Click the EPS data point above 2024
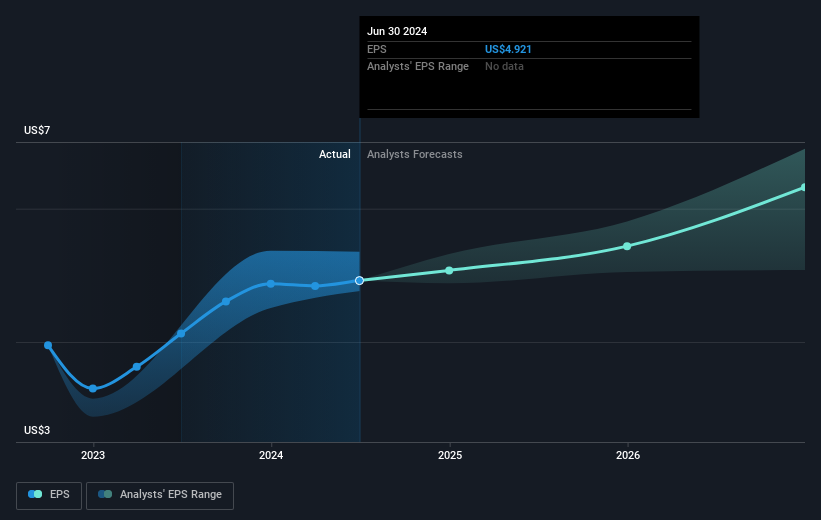The height and width of the screenshot is (520, 821). pos(271,284)
